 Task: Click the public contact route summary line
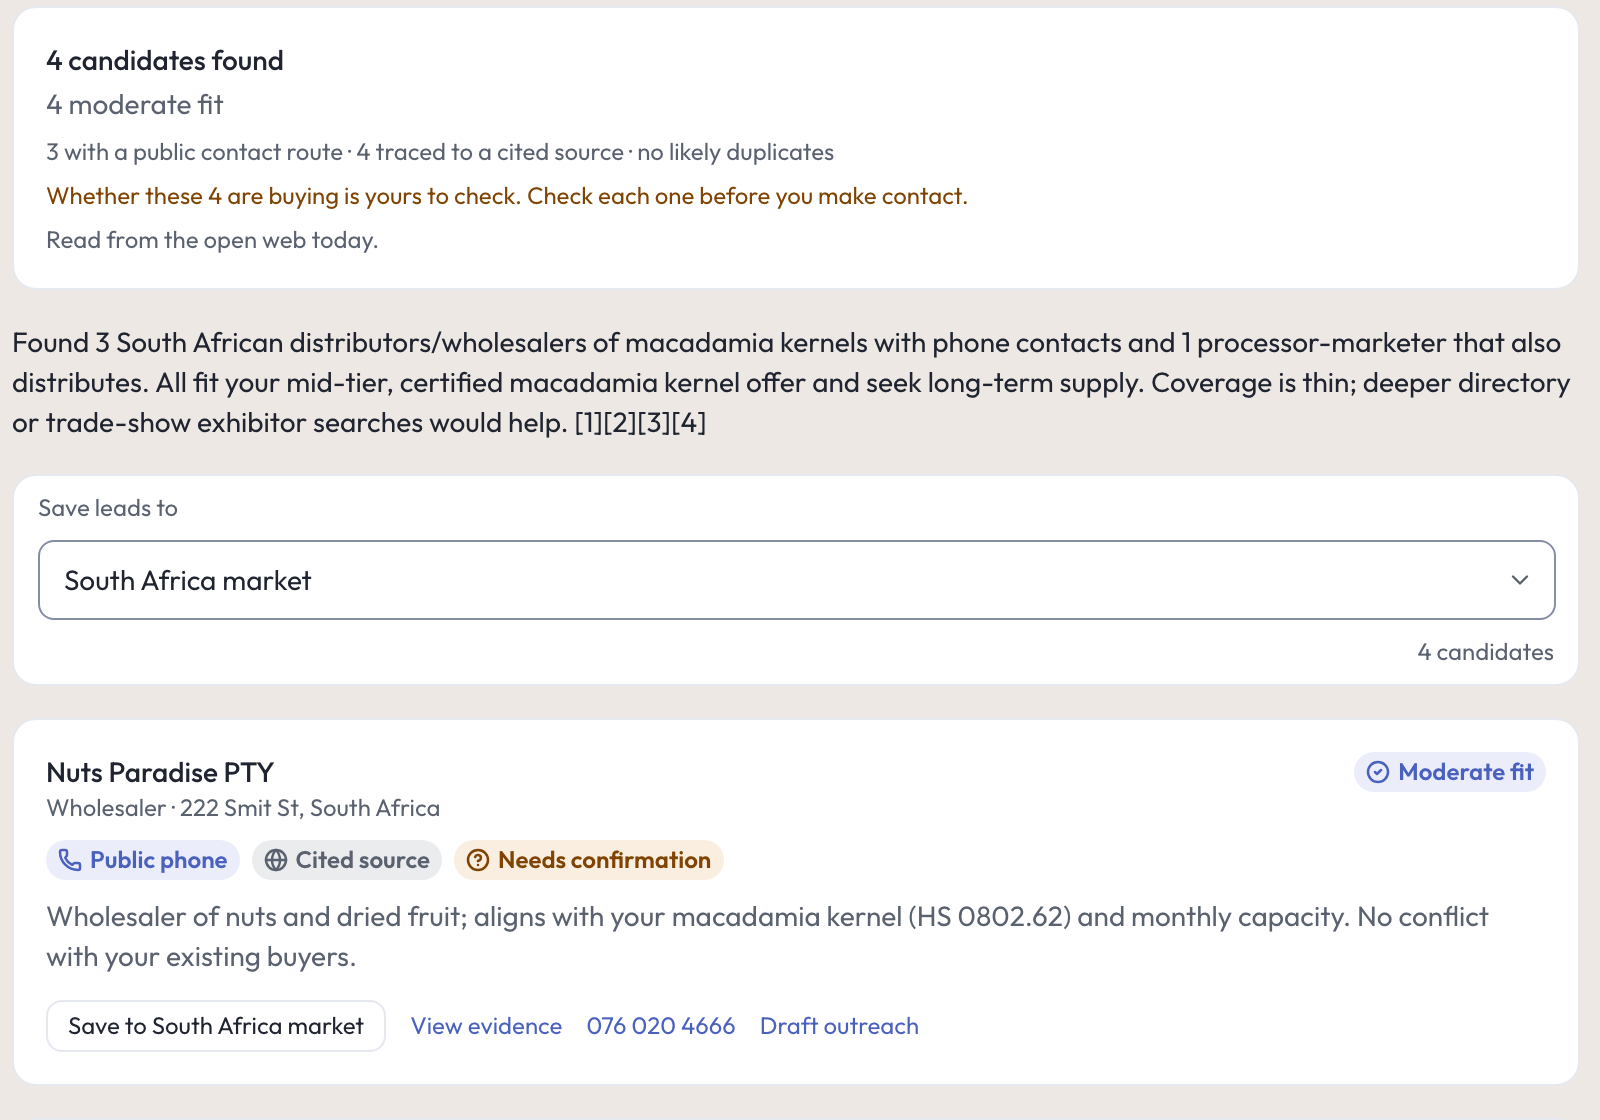tap(440, 152)
